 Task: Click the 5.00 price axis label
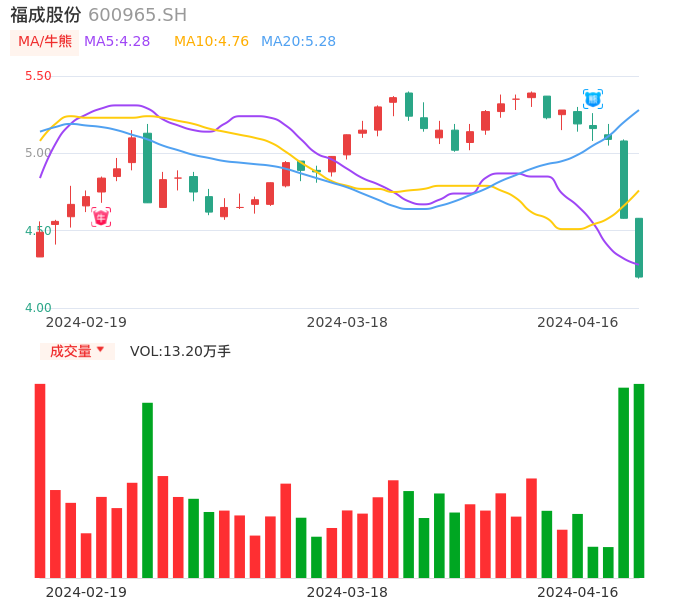[x=38, y=153]
